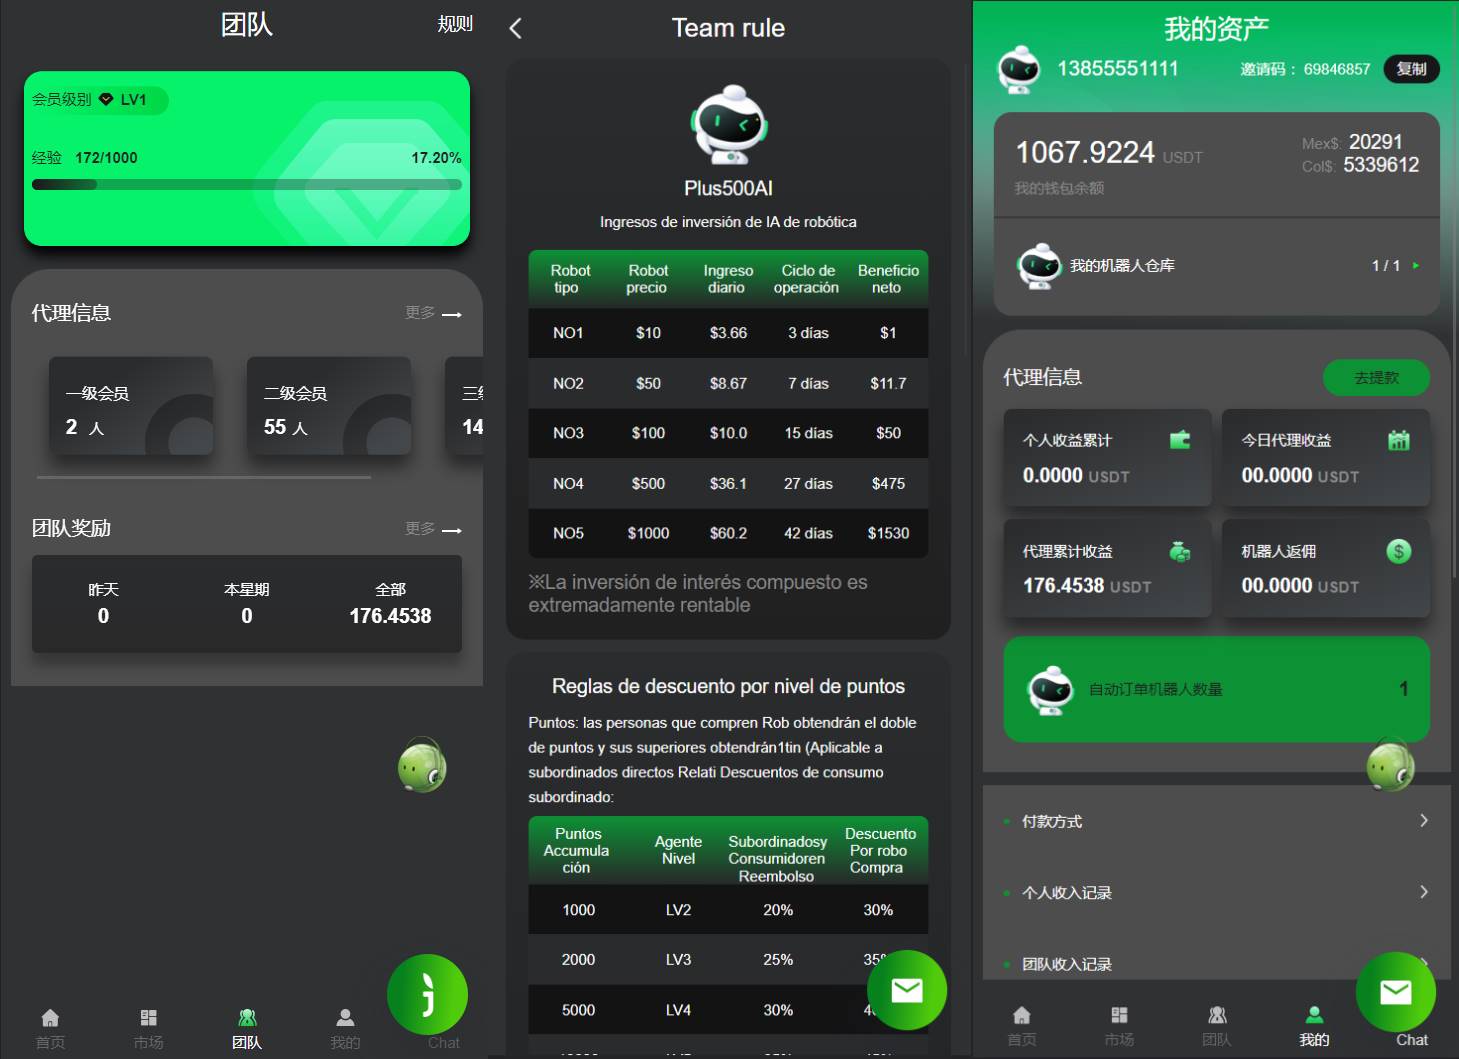
Task: Click the green floating assistant in left panel
Action: 422,766
